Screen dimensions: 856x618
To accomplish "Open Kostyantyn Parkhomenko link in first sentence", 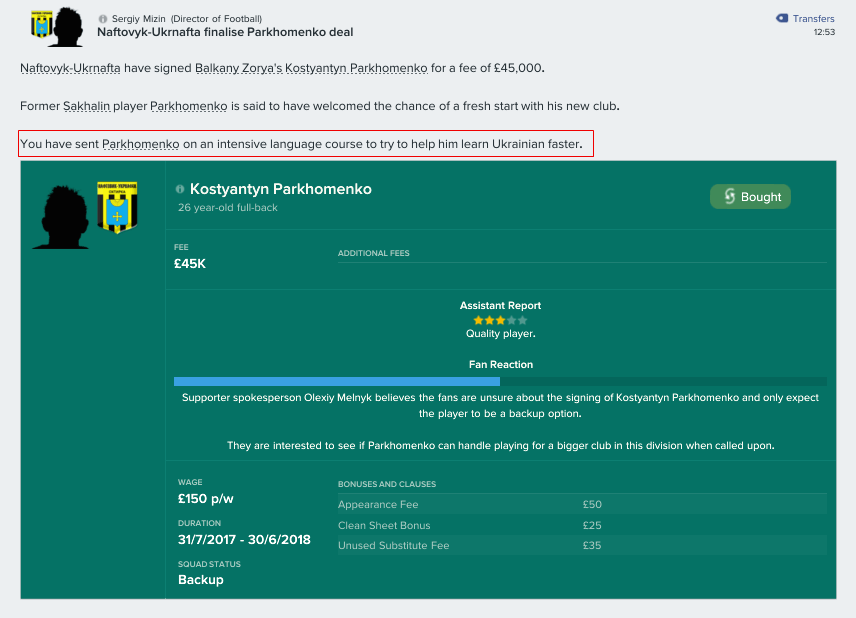I will click(x=356, y=68).
